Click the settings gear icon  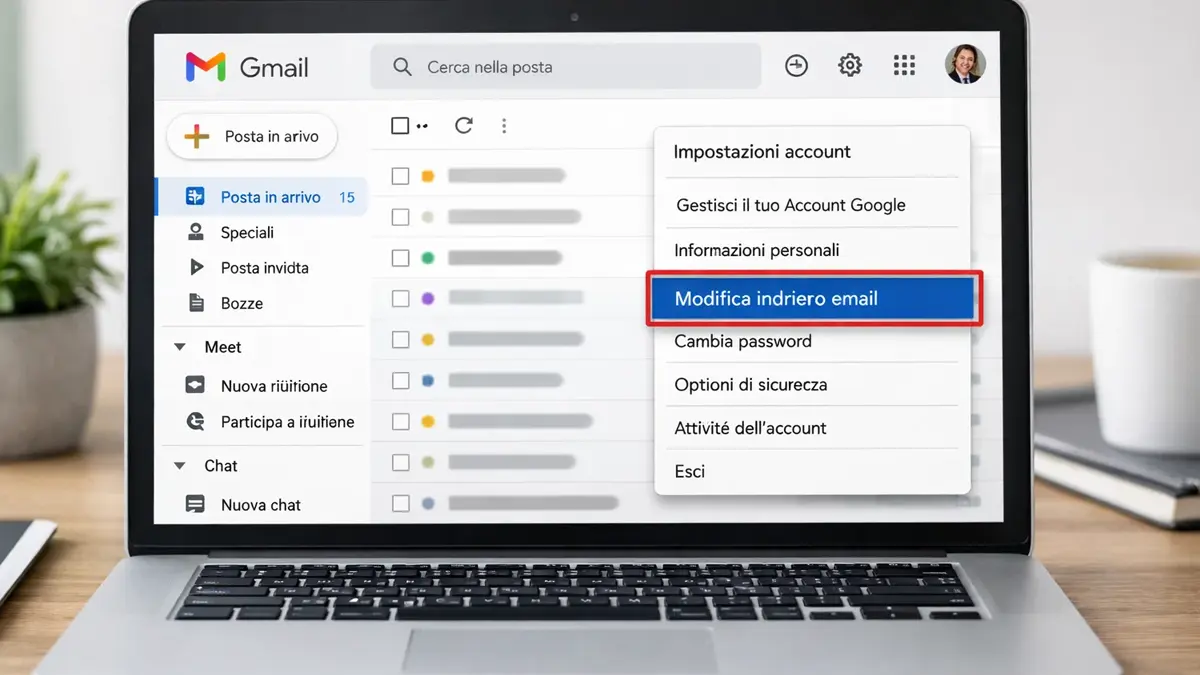point(849,66)
